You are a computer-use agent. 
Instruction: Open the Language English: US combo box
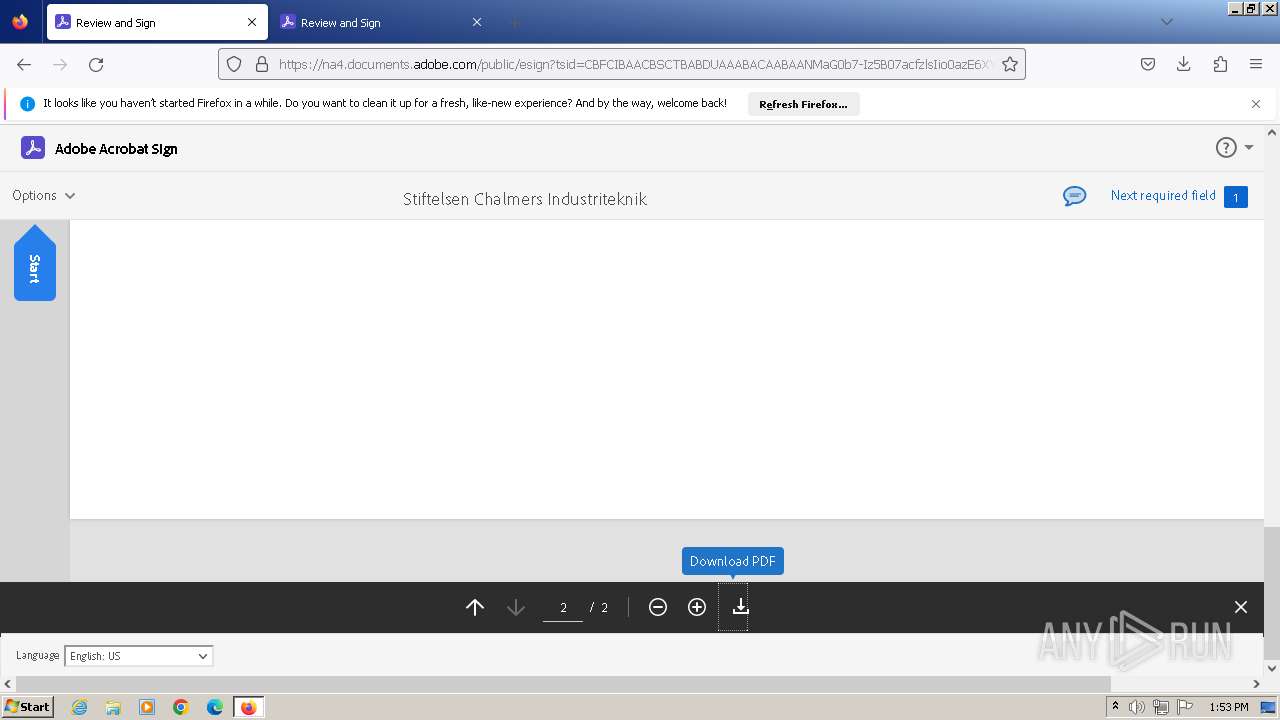coord(139,656)
